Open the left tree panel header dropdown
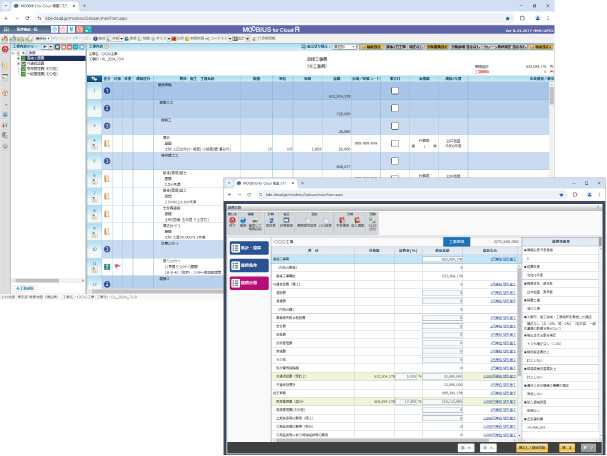Screen dimensions: 607x456 51,46
